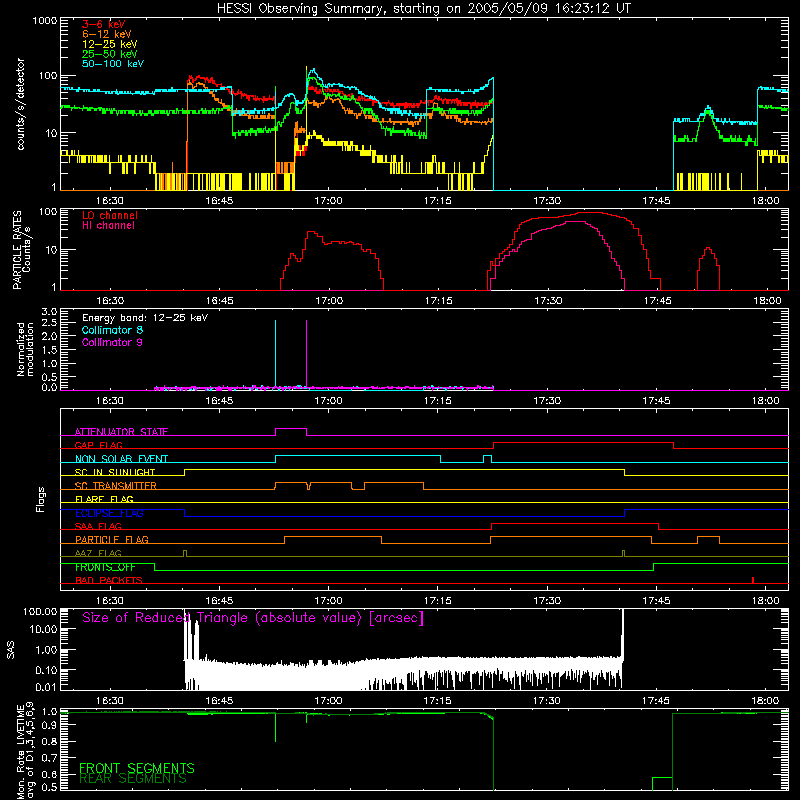Click the cyan Collimator 8 modulation spike
800x800 pixels.
pyautogui.click(x=276, y=353)
